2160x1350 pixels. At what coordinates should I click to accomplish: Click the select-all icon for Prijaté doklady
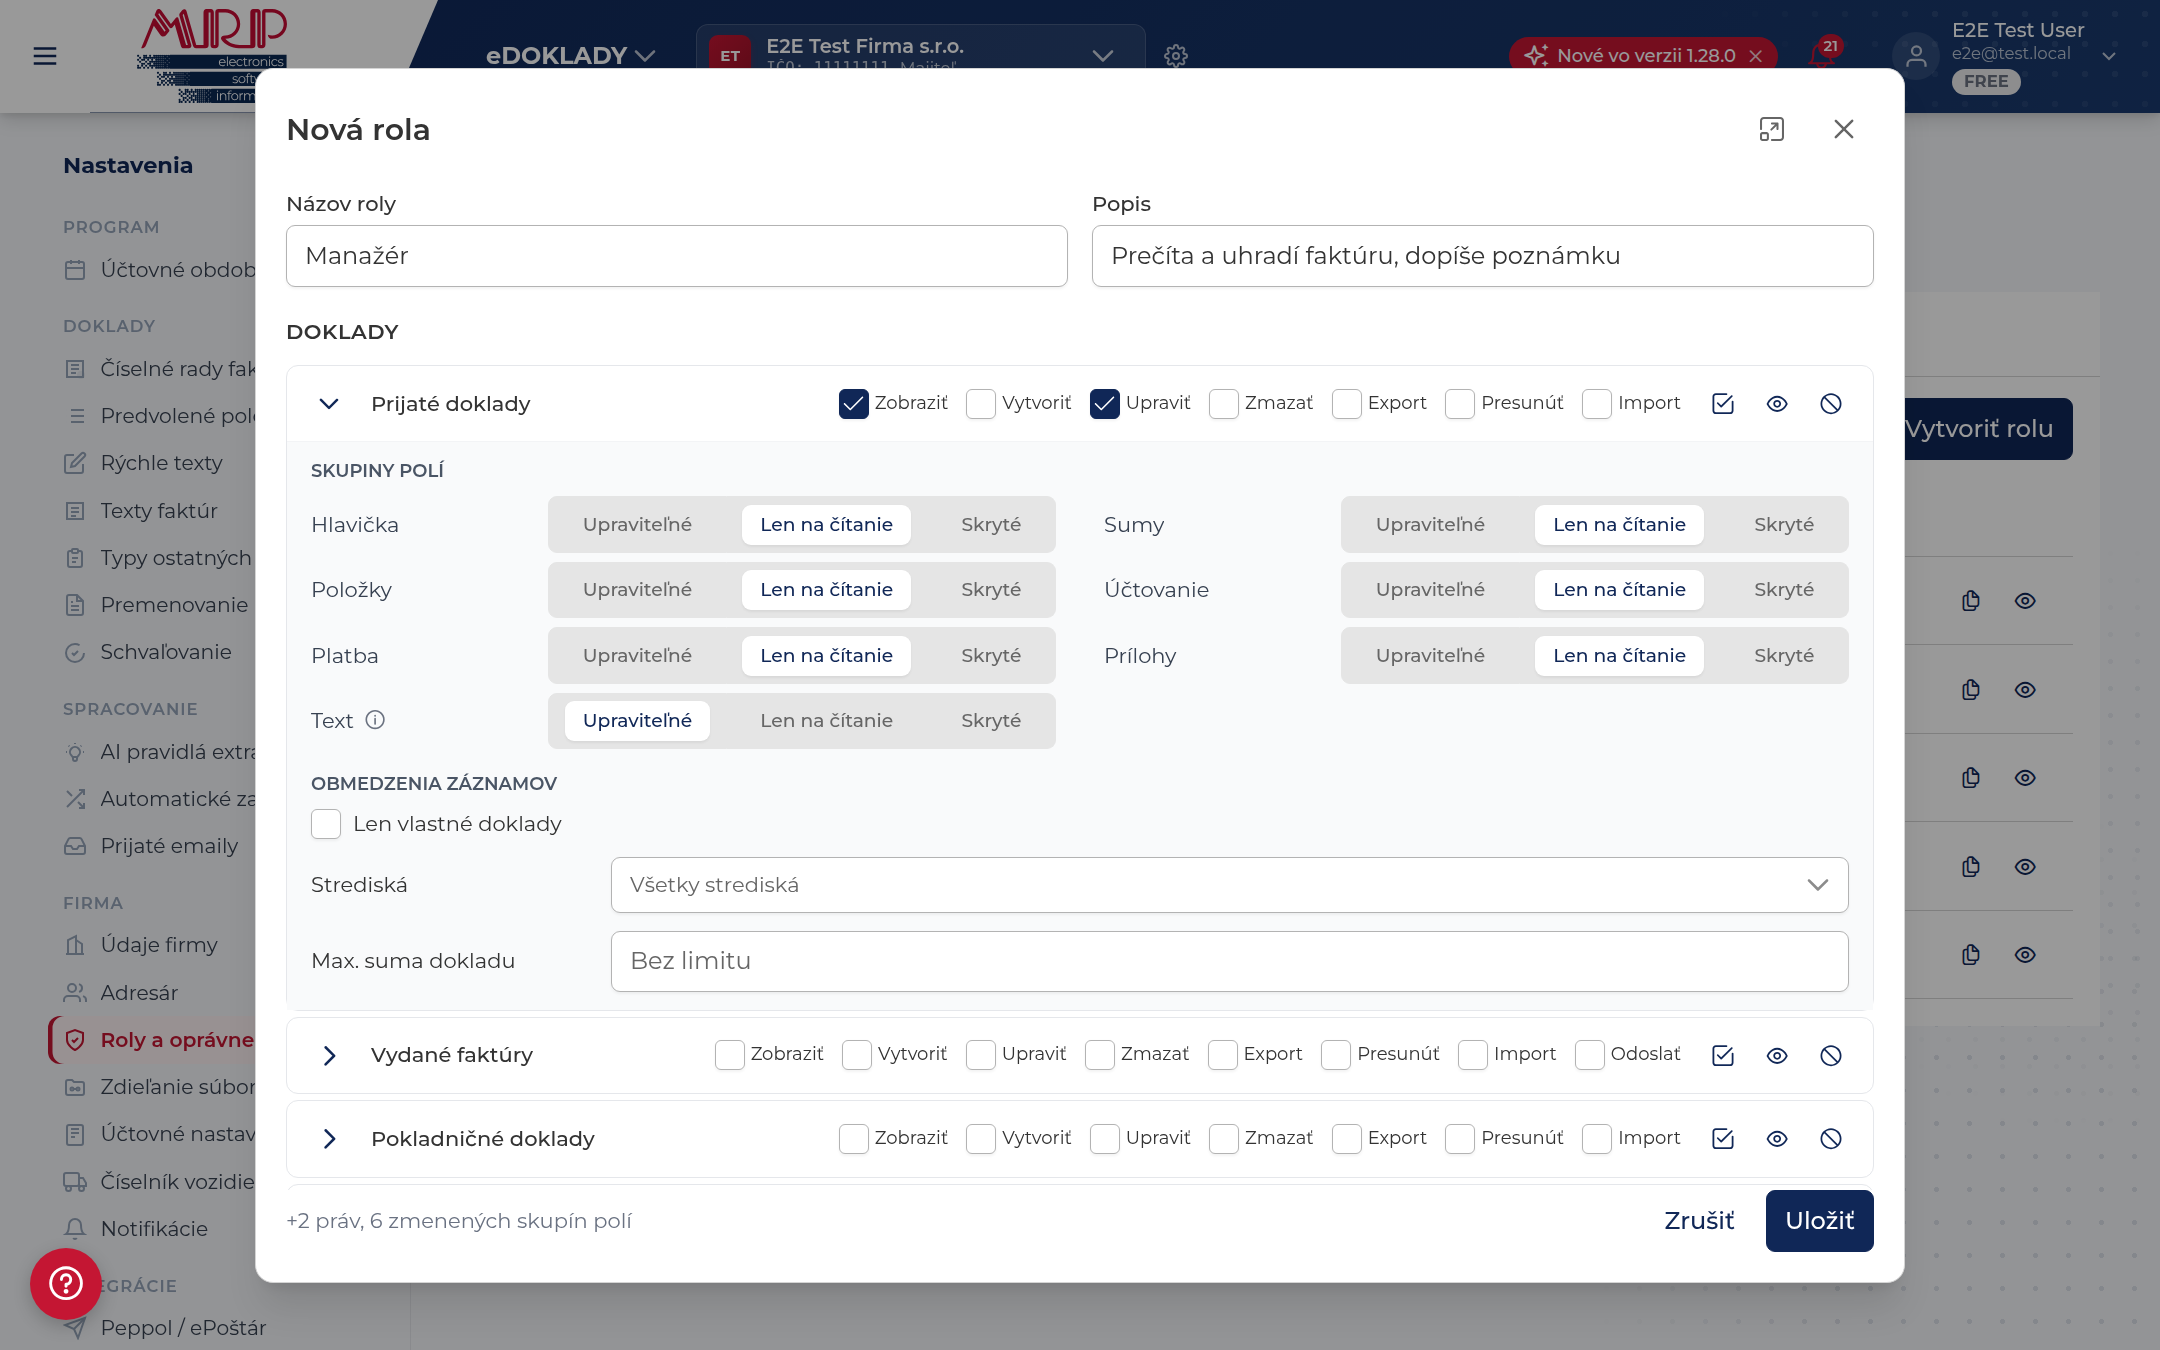(x=1722, y=404)
